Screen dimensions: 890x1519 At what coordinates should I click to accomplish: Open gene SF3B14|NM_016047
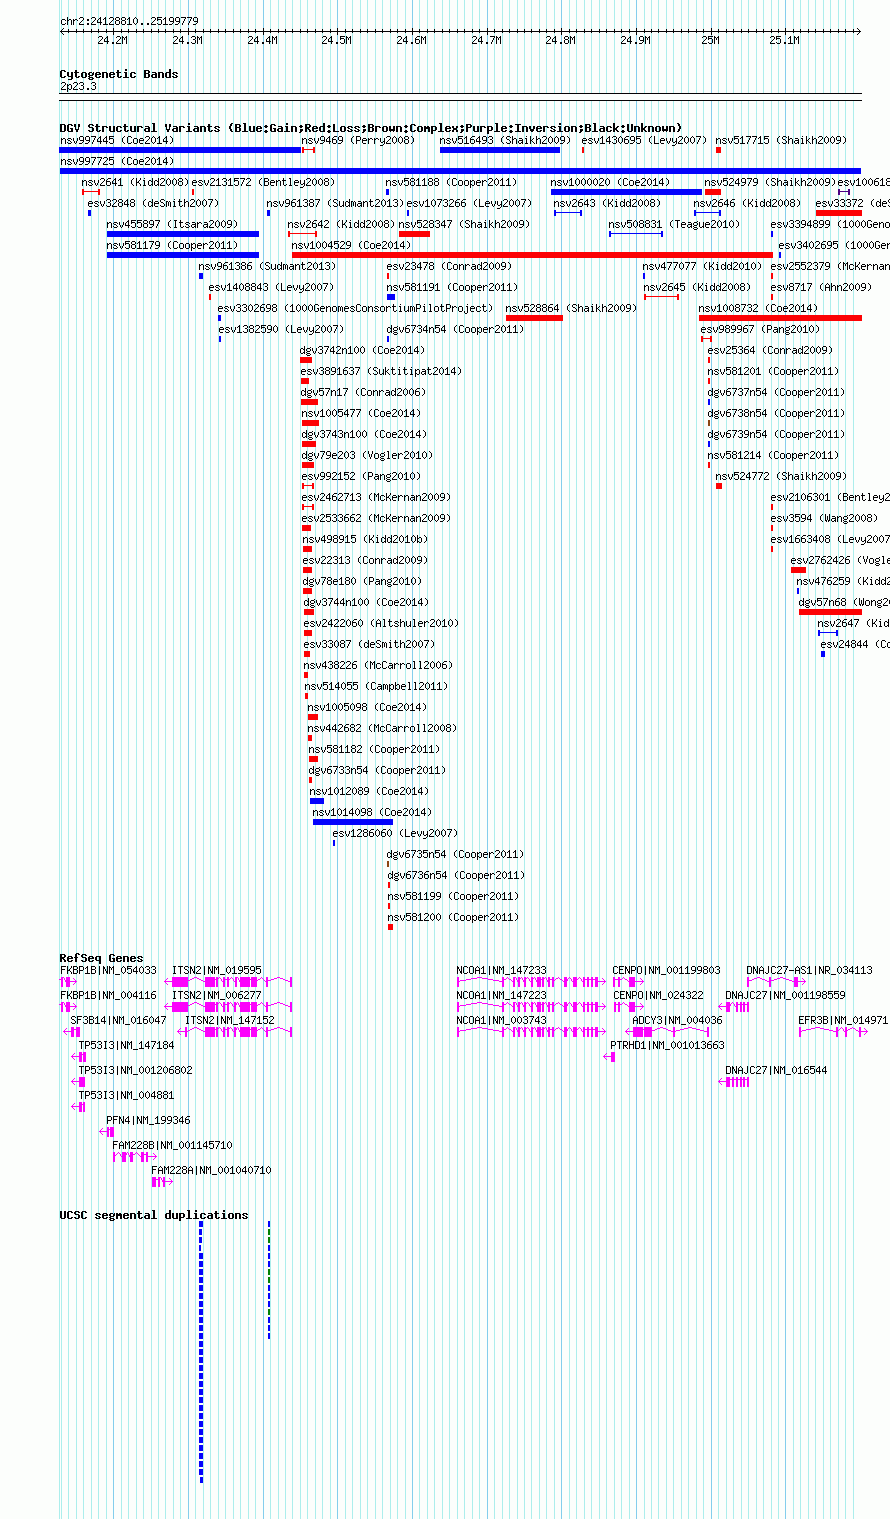coord(118,1021)
